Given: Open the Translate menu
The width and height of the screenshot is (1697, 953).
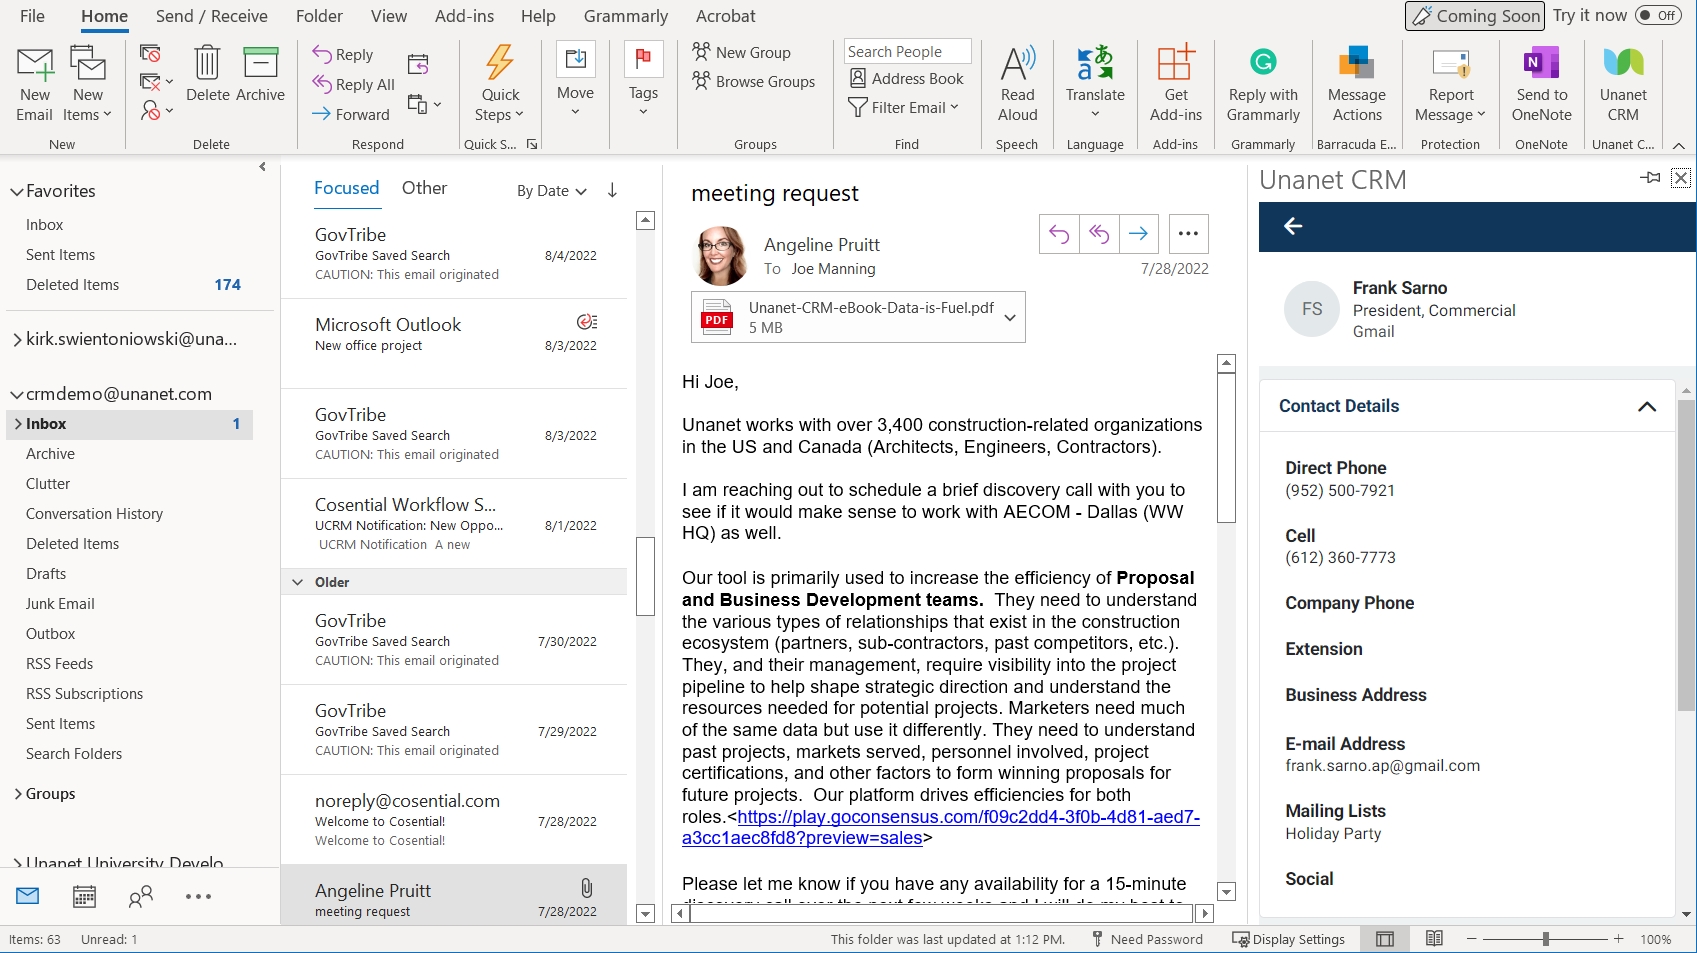Looking at the screenshot, I should (x=1095, y=84).
